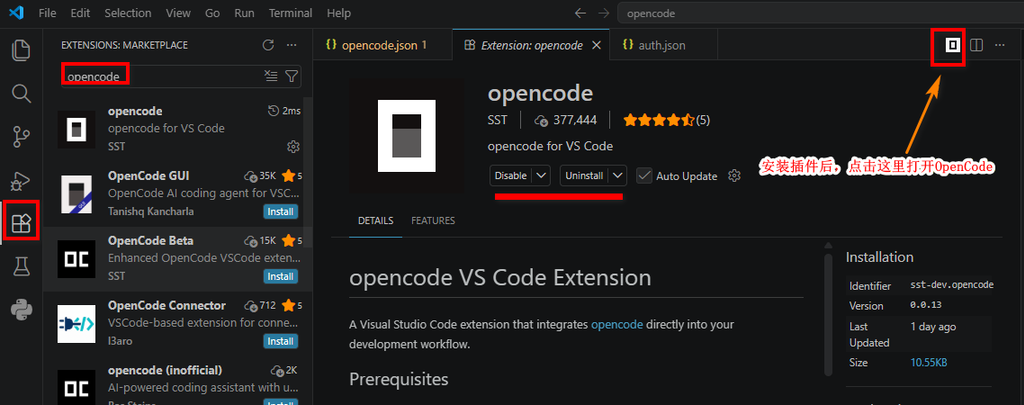Split the editor to the right
The width and height of the screenshot is (1024, 405).
[976, 45]
